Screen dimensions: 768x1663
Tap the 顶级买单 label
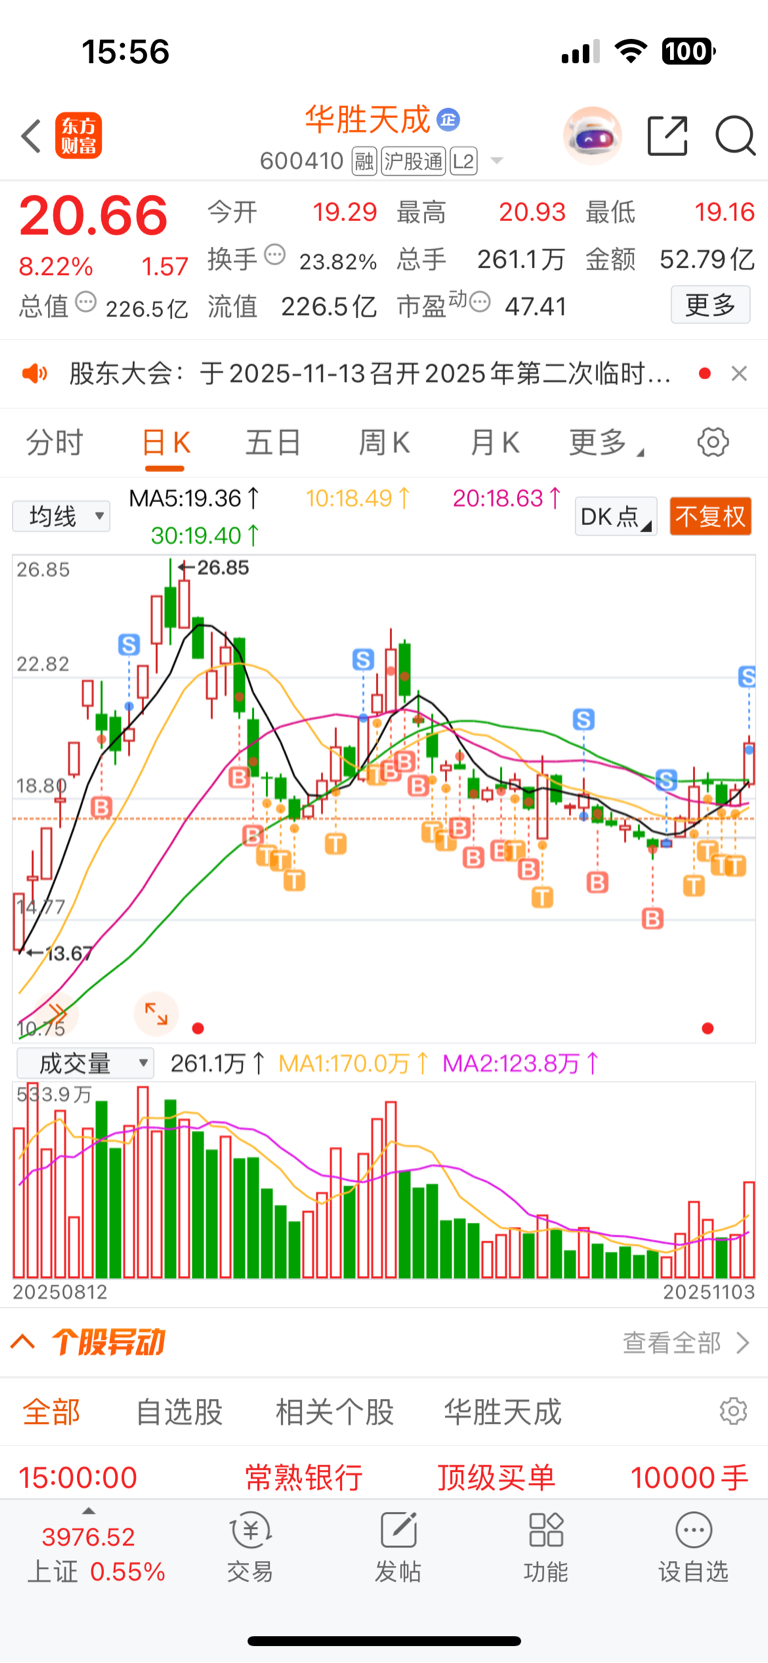[496, 1477]
